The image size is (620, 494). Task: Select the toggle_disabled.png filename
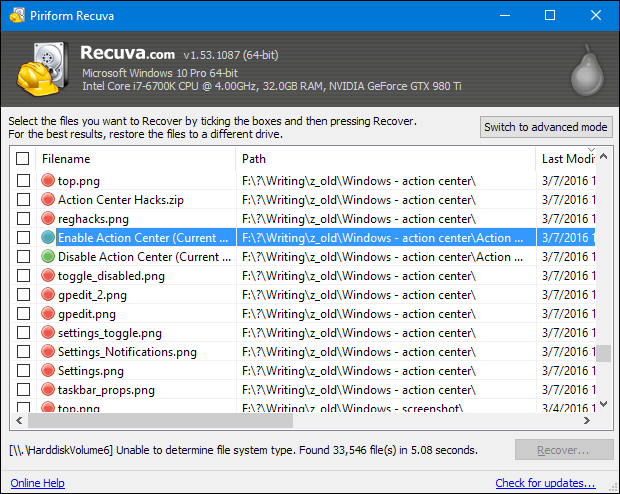click(x=111, y=276)
